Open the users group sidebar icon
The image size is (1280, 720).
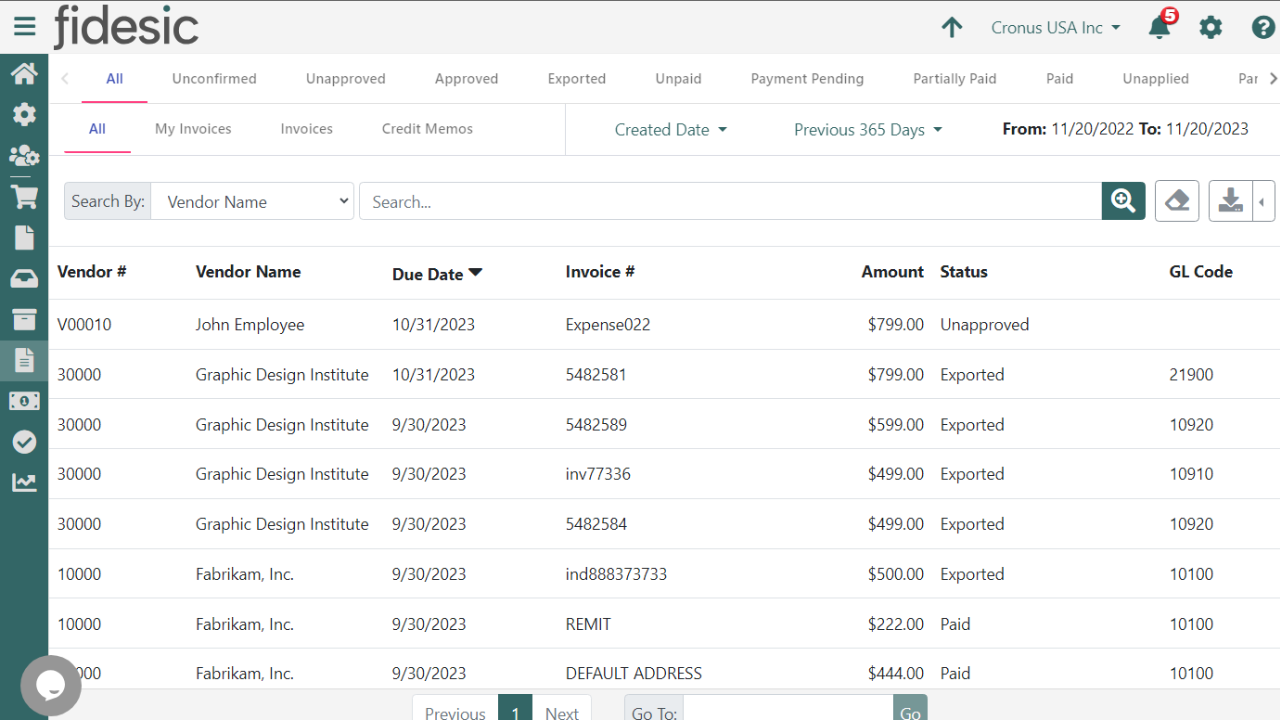tap(24, 155)
